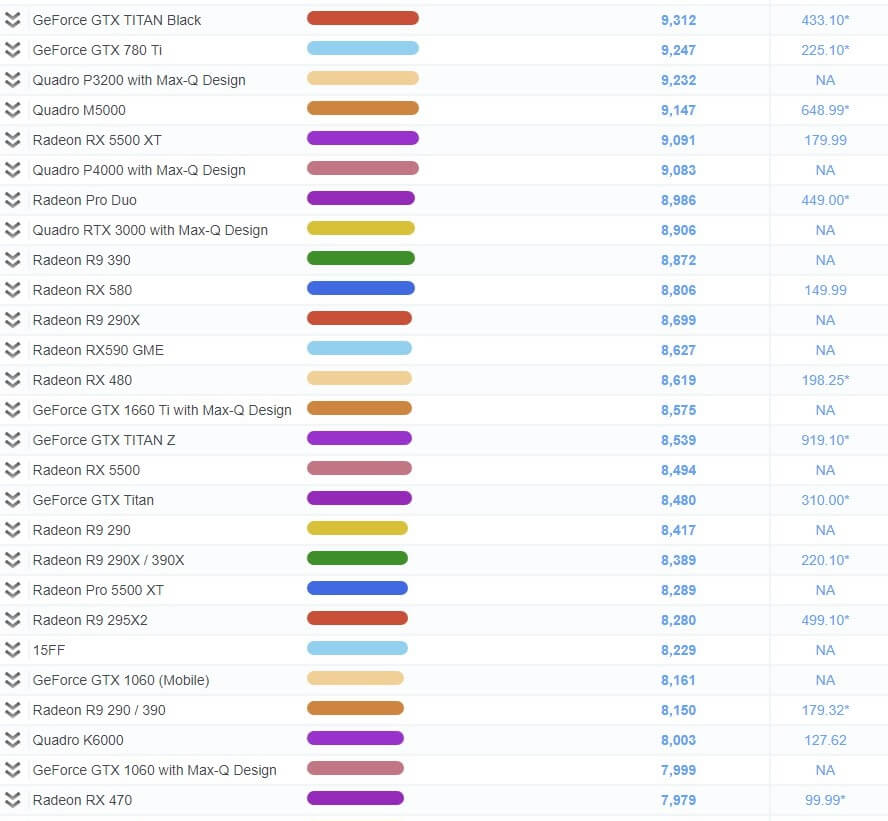This screenshot has height=821, width=888.
Task: Expand the Radeon RX 480 row chevron
Action: coord(12,380)
